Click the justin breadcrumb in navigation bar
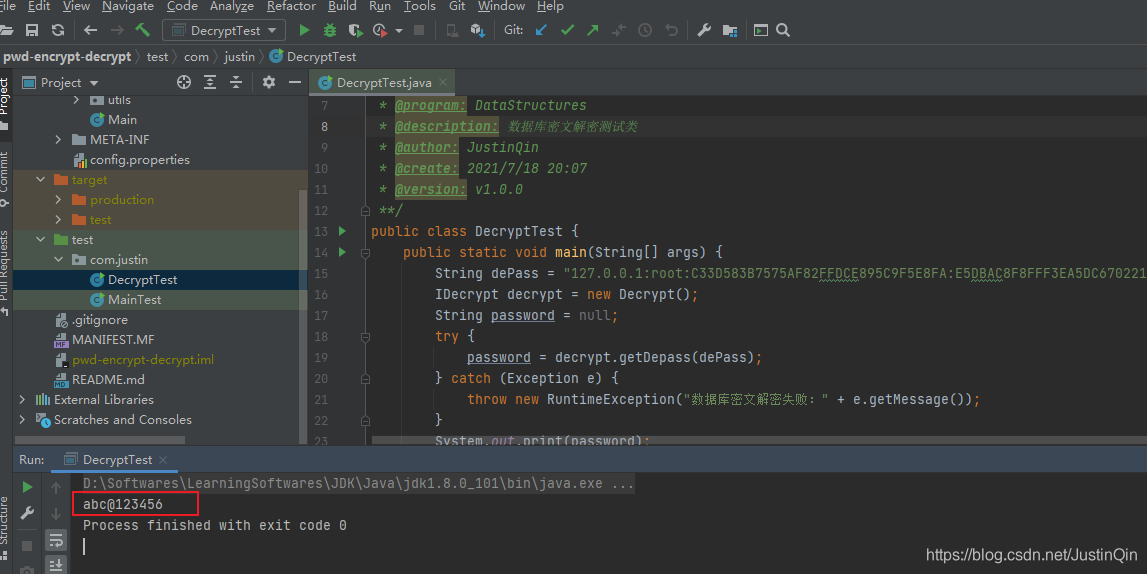This screenshot has width=1147, height=574. point(239,57)
